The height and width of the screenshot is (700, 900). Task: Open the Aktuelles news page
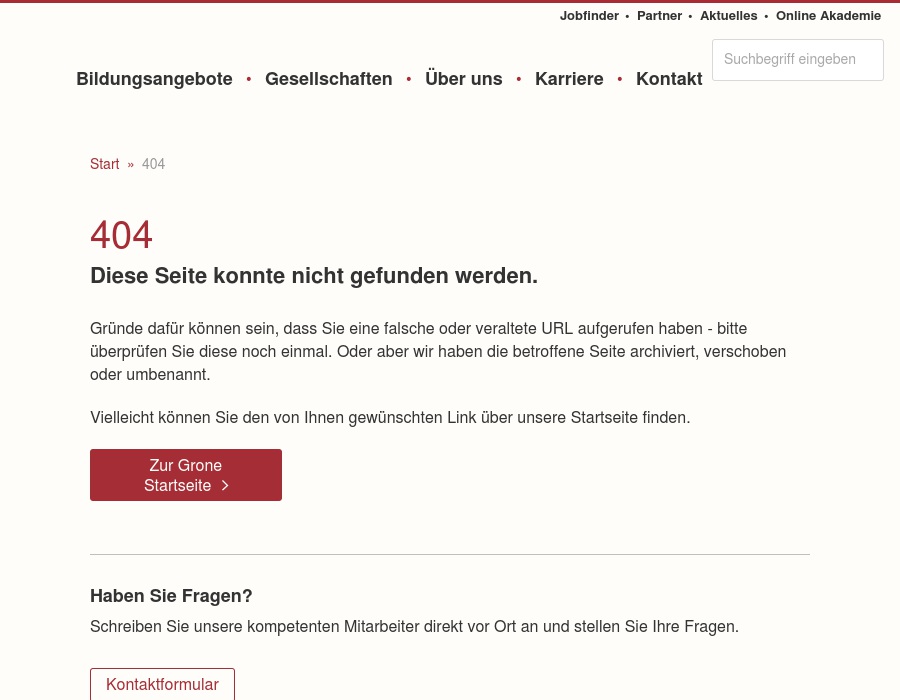click(728, 16)
